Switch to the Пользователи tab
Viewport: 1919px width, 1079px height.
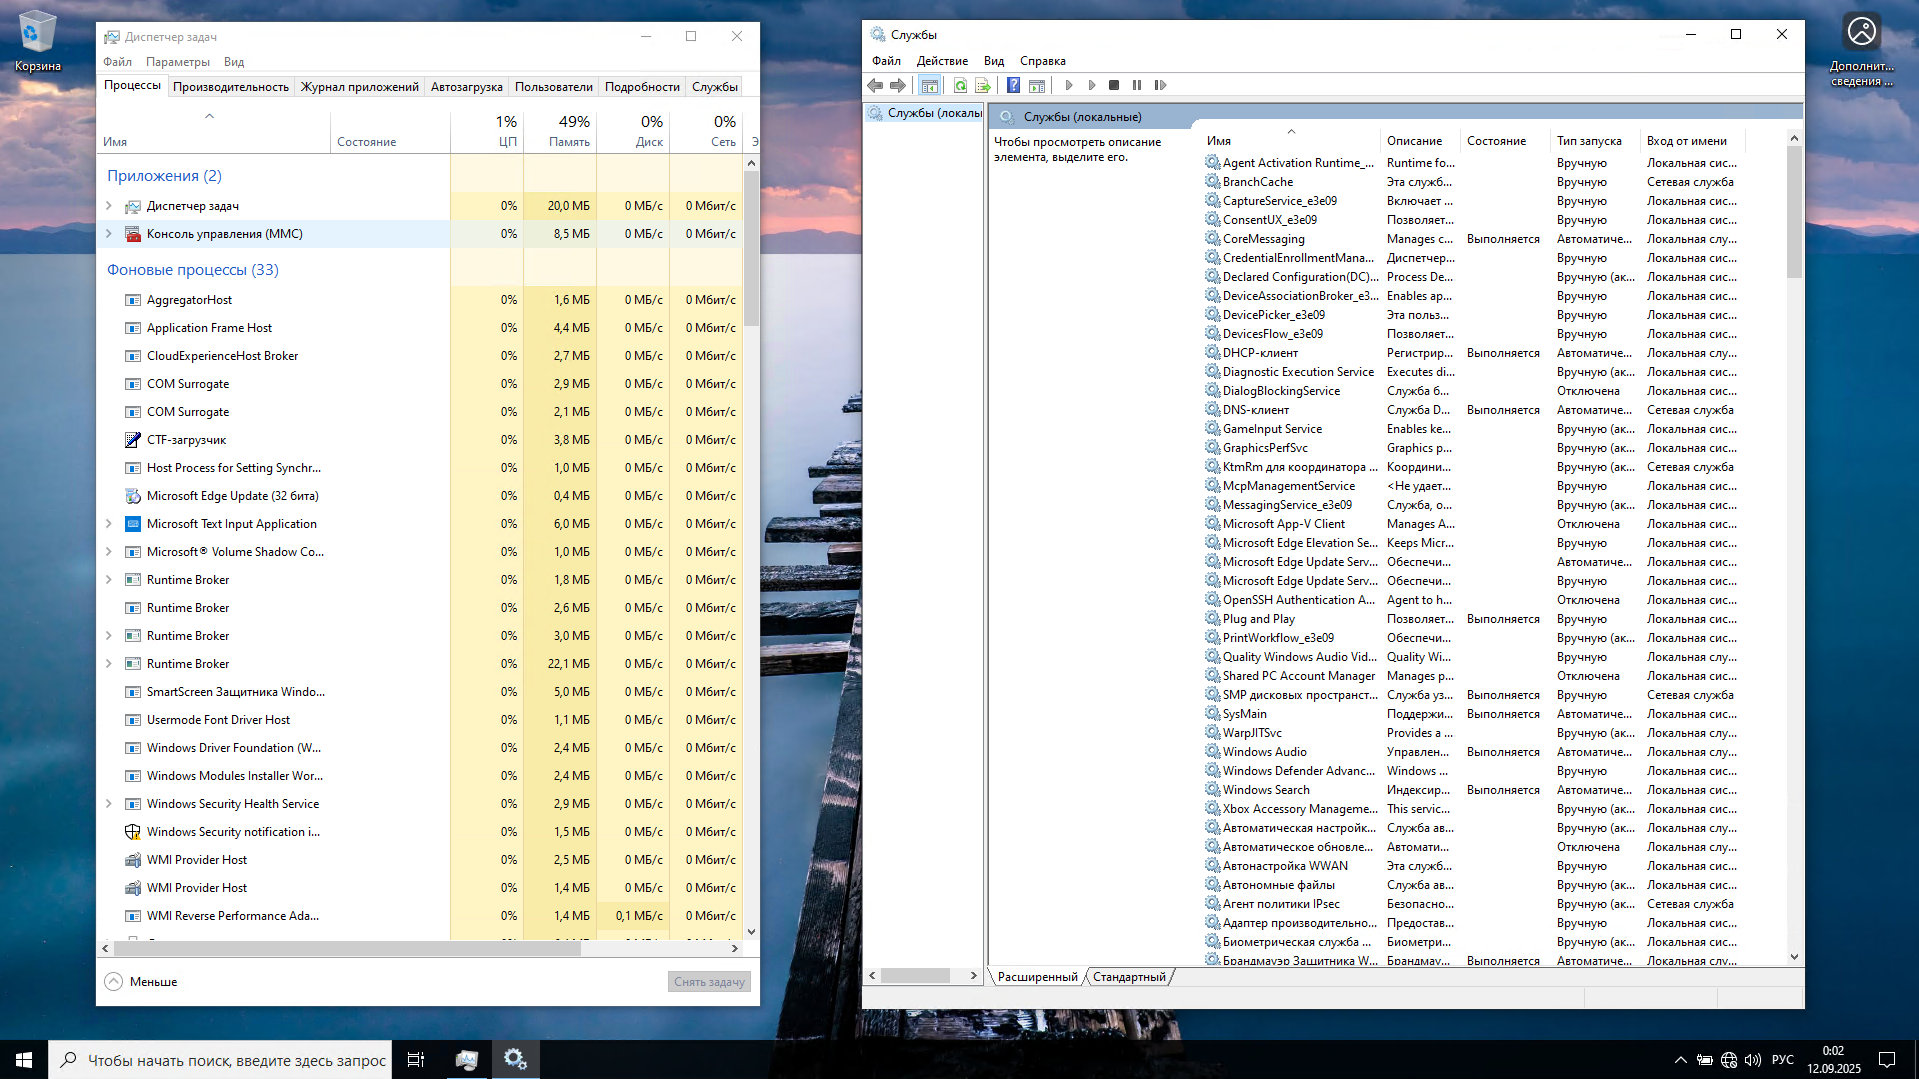[x=554, y=87]
